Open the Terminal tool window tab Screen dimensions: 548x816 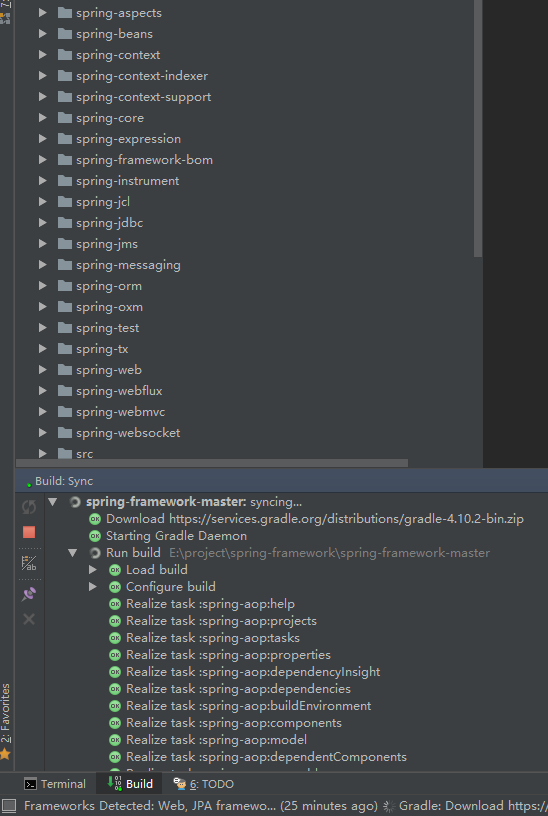(x=55, y=784)
